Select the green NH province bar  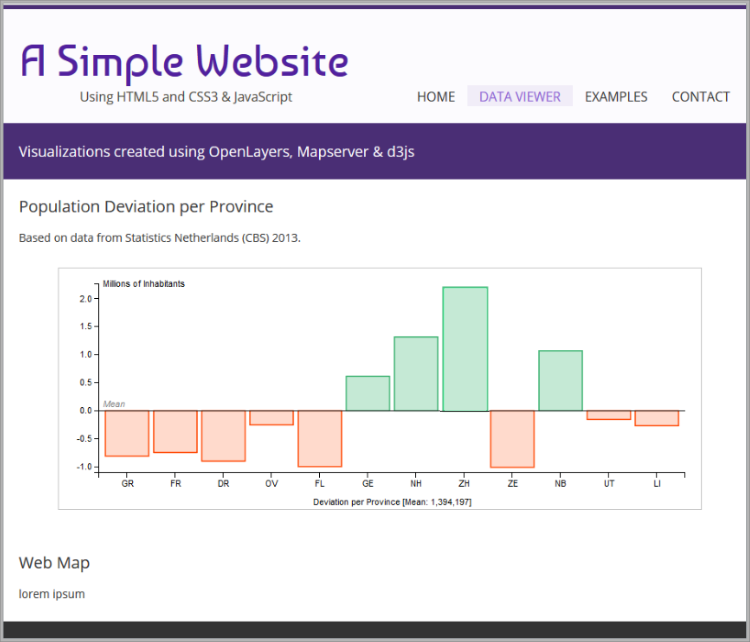tap(416, 374)
